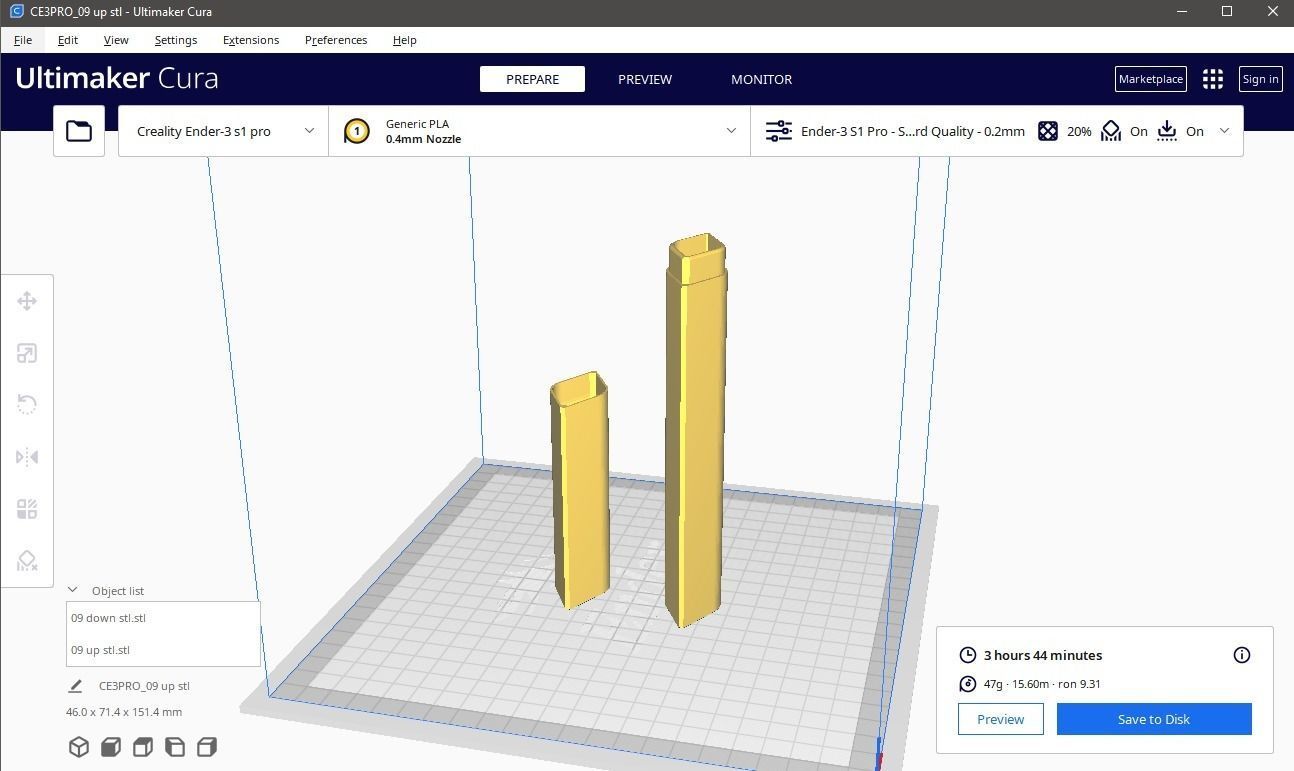The height and width of the screenshot is (771, 1294).
Task: Click the Cura logo in title bar
Action: [16, 12]
